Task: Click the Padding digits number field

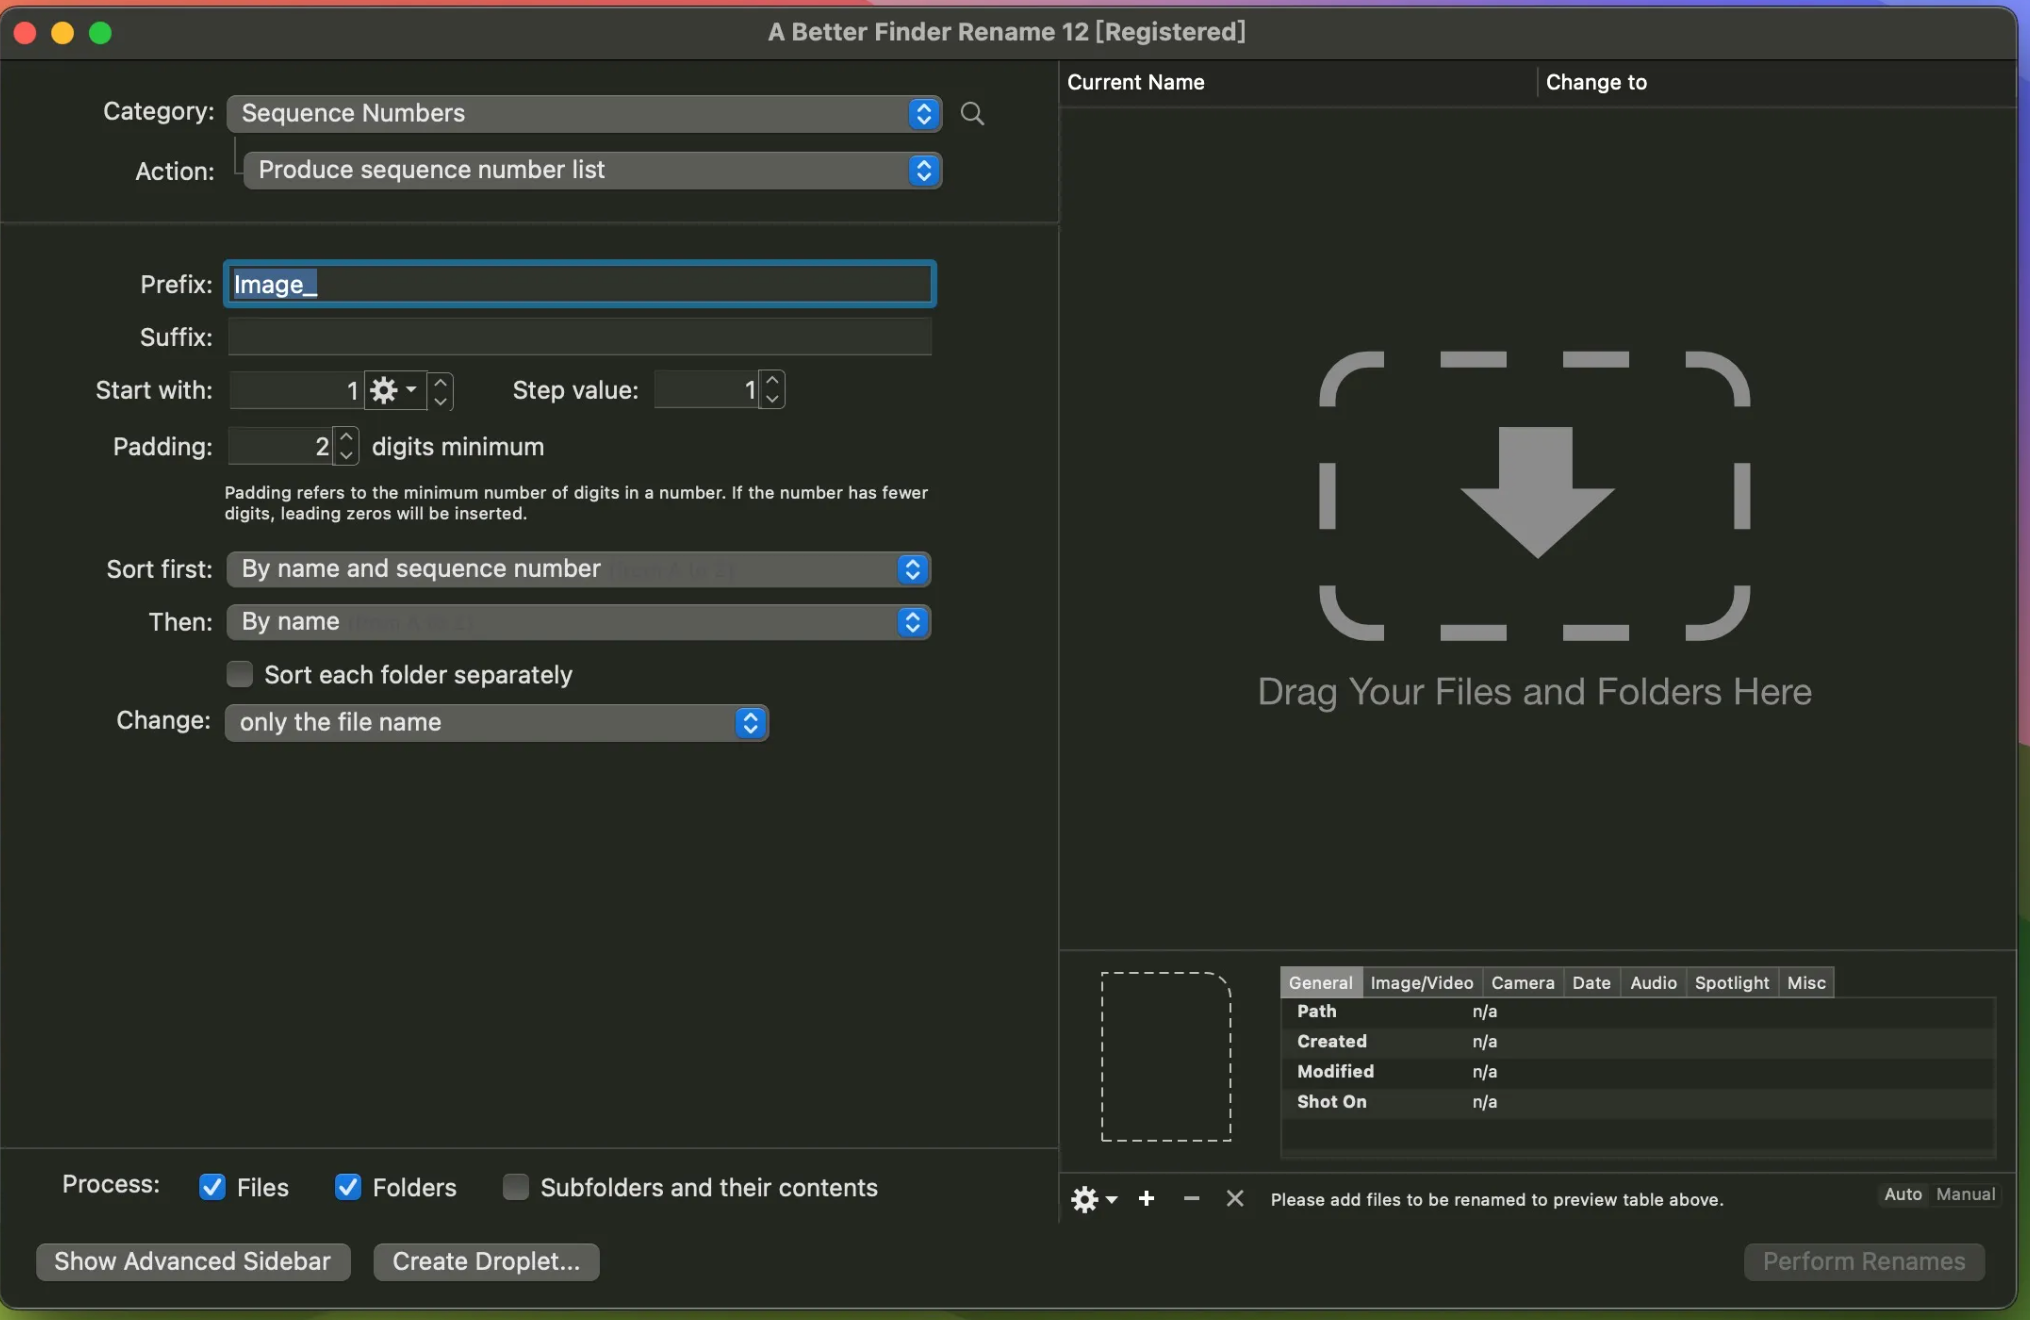Action: [281, 446]
